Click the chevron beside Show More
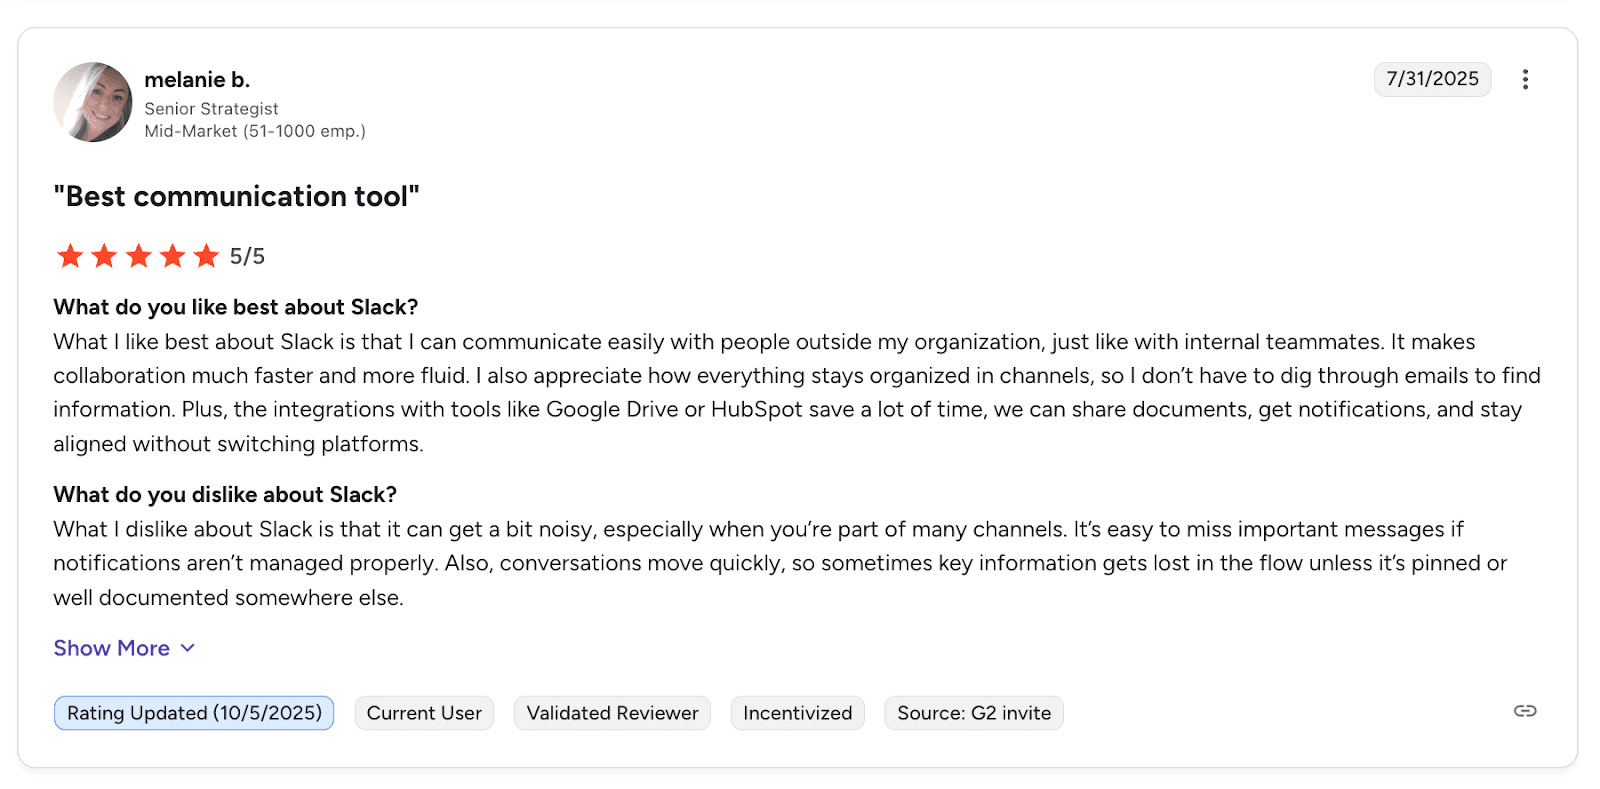Screen dimensions: 1600x789 point(188,648)
